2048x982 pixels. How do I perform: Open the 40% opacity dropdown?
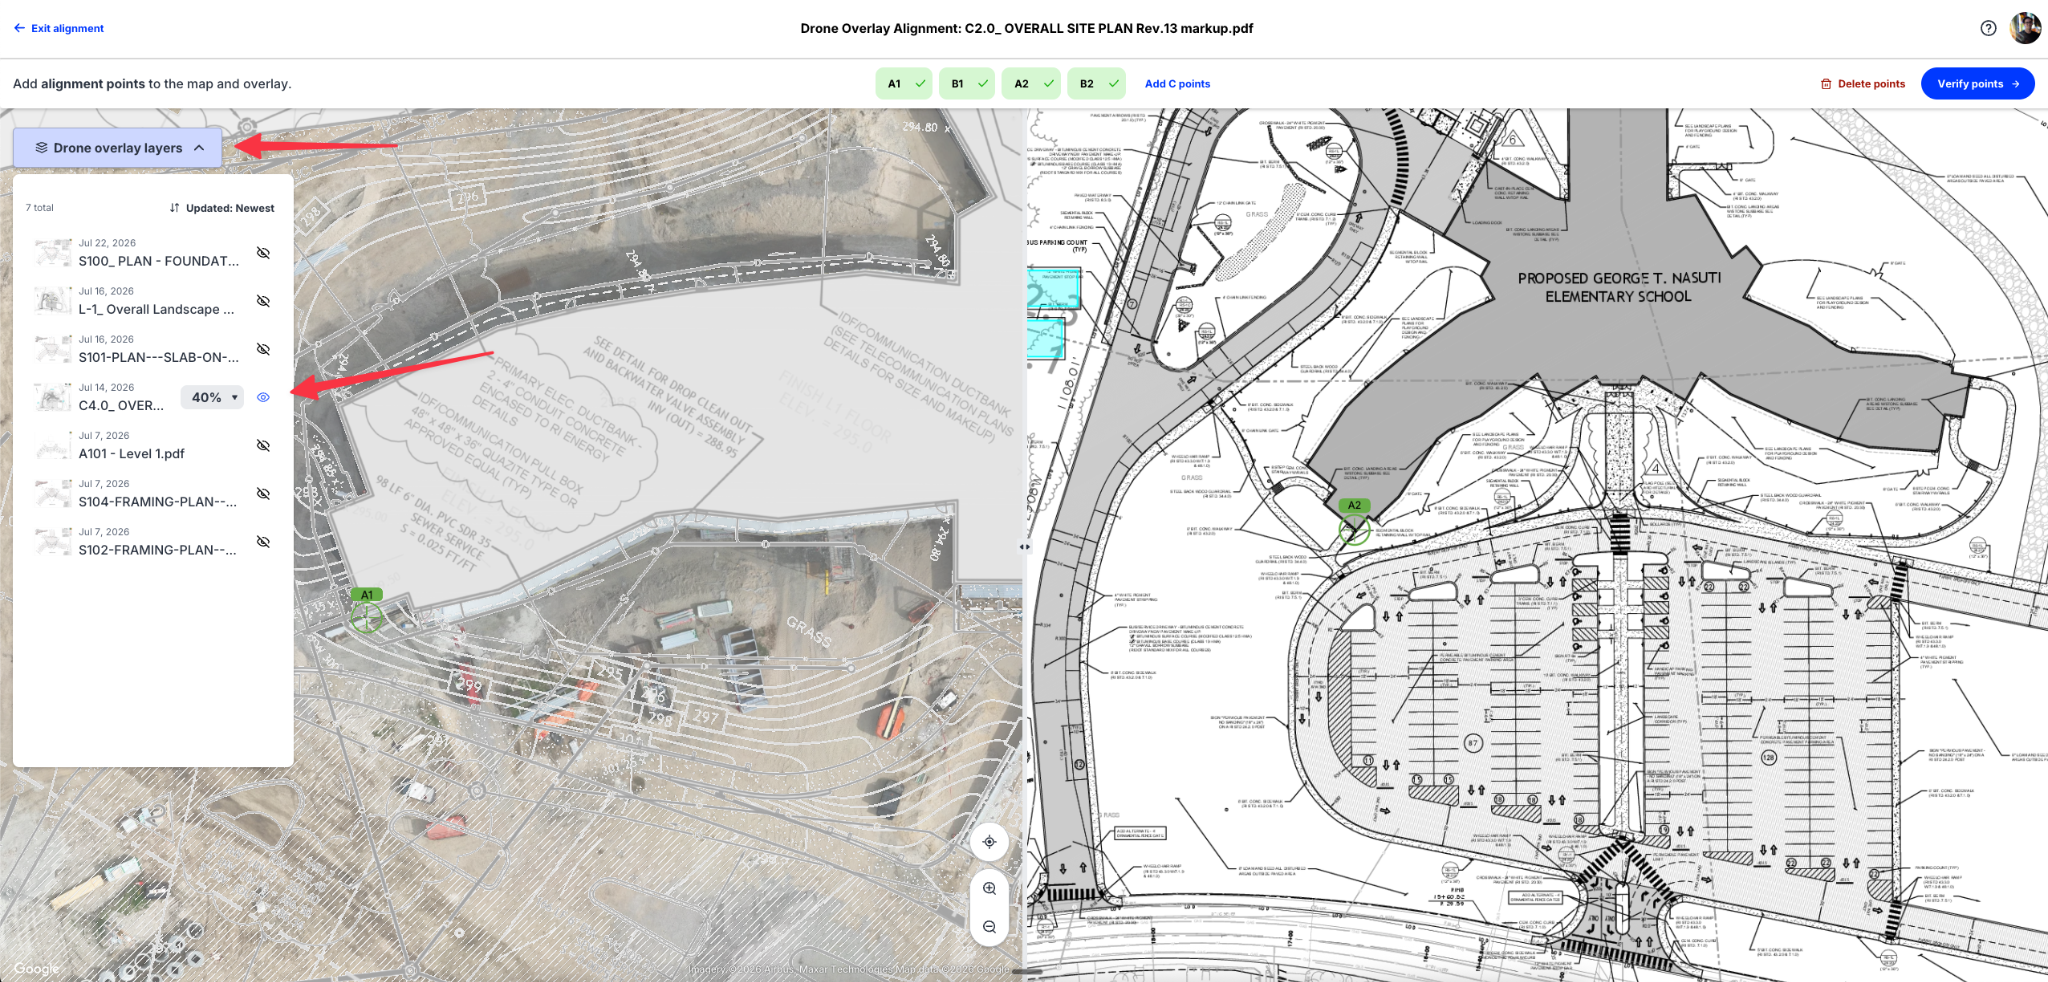pos(212,397)
